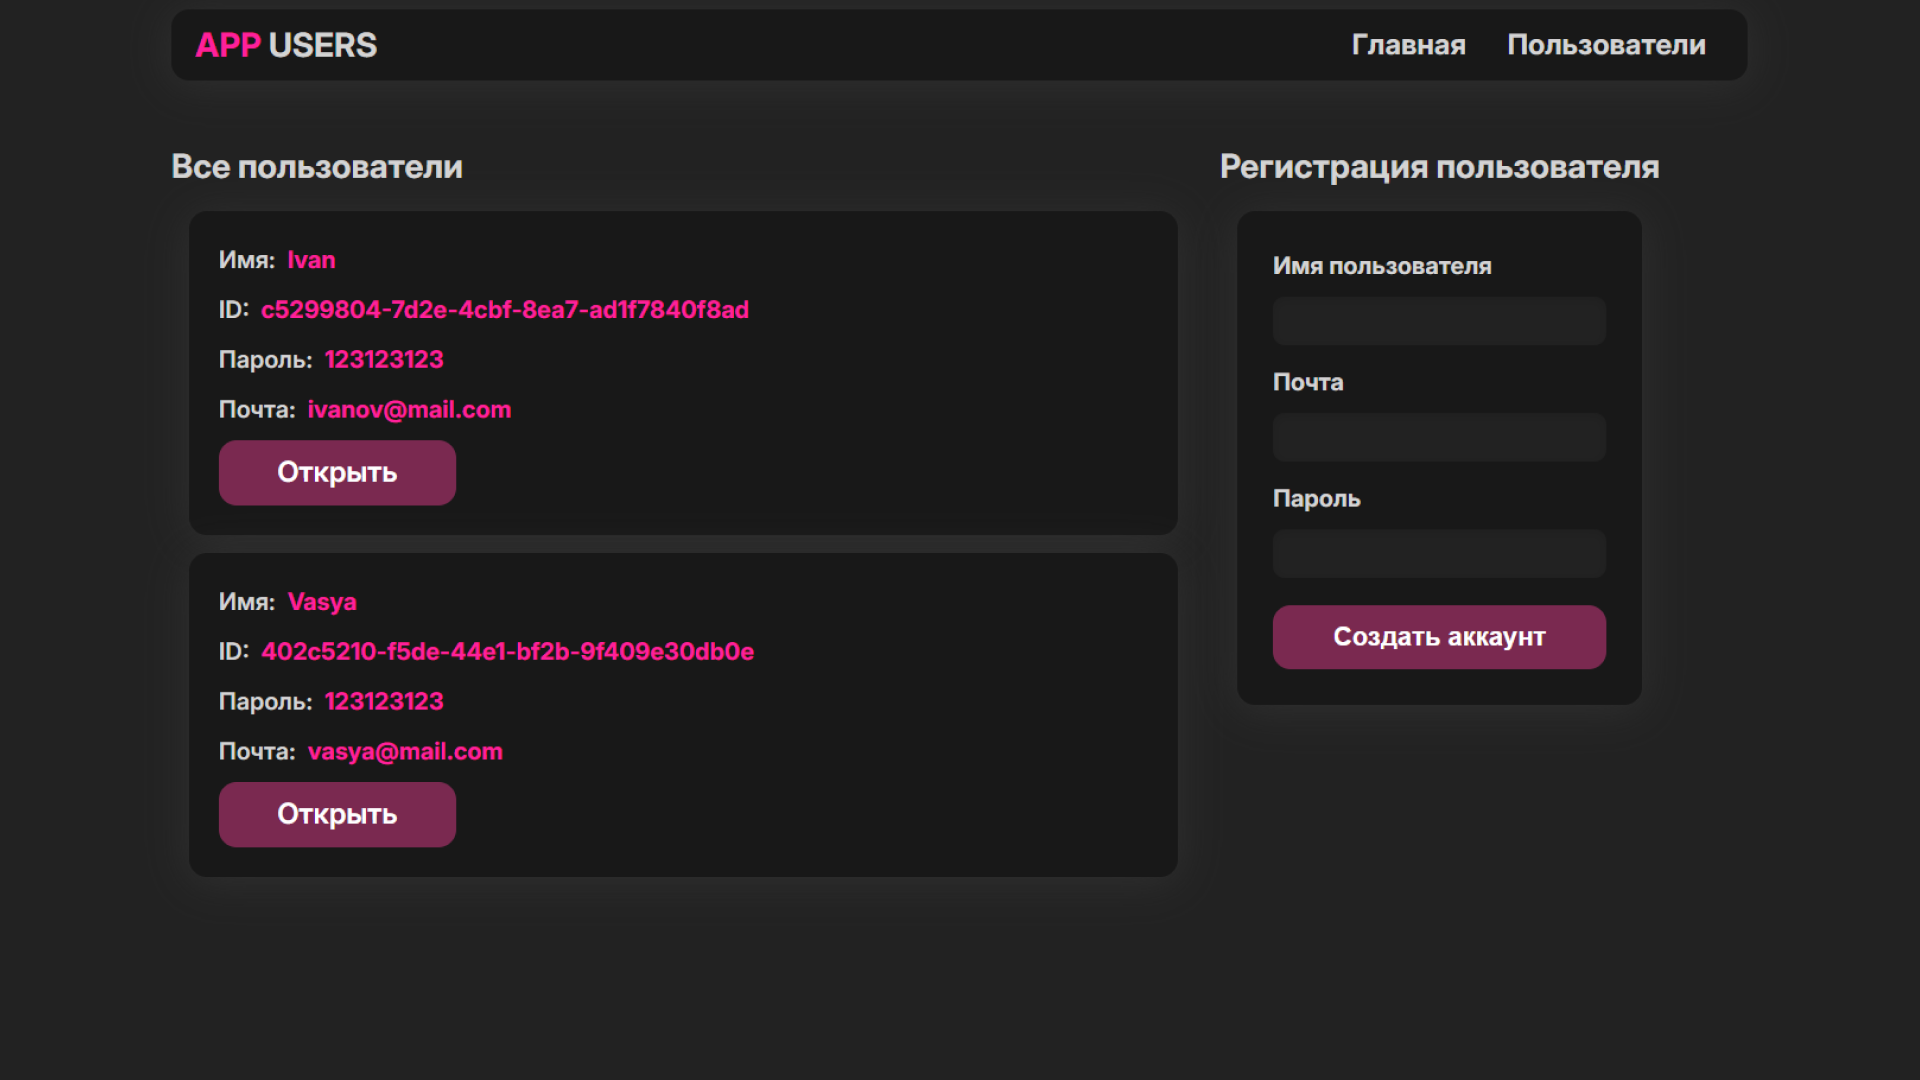
Task: Click the name Vasya in second card
Action: click(322, 602)
